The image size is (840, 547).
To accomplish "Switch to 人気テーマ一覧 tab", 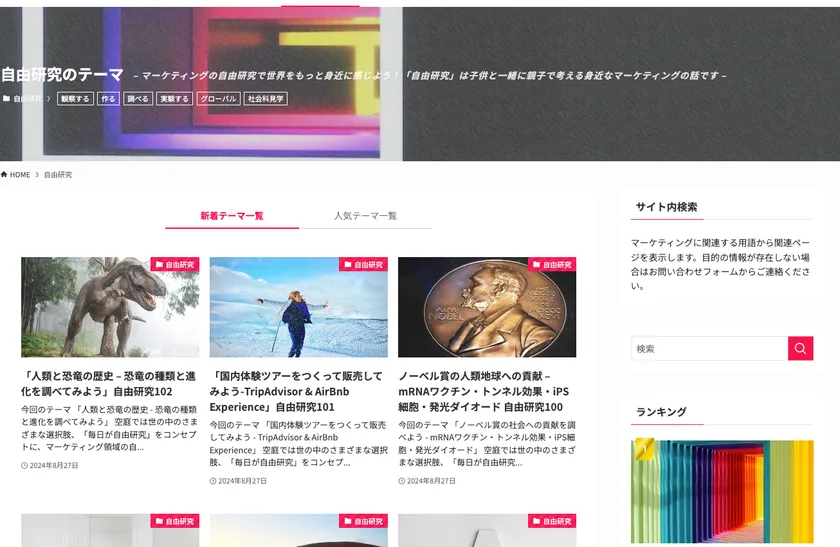I will point(365,216).
